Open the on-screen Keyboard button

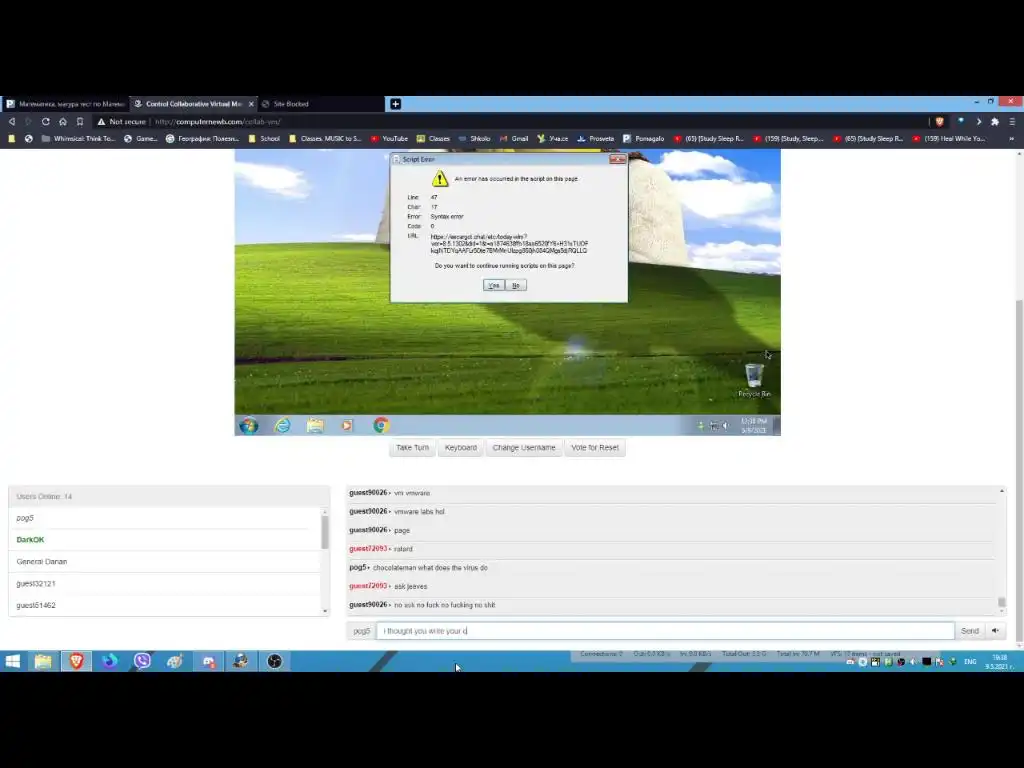tap(460, 447)
